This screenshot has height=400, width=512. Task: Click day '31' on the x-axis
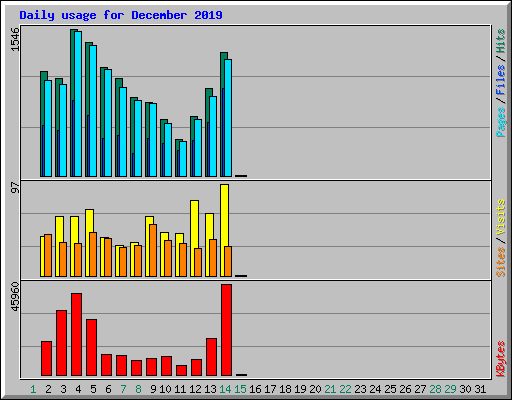[x=480, y=389]
